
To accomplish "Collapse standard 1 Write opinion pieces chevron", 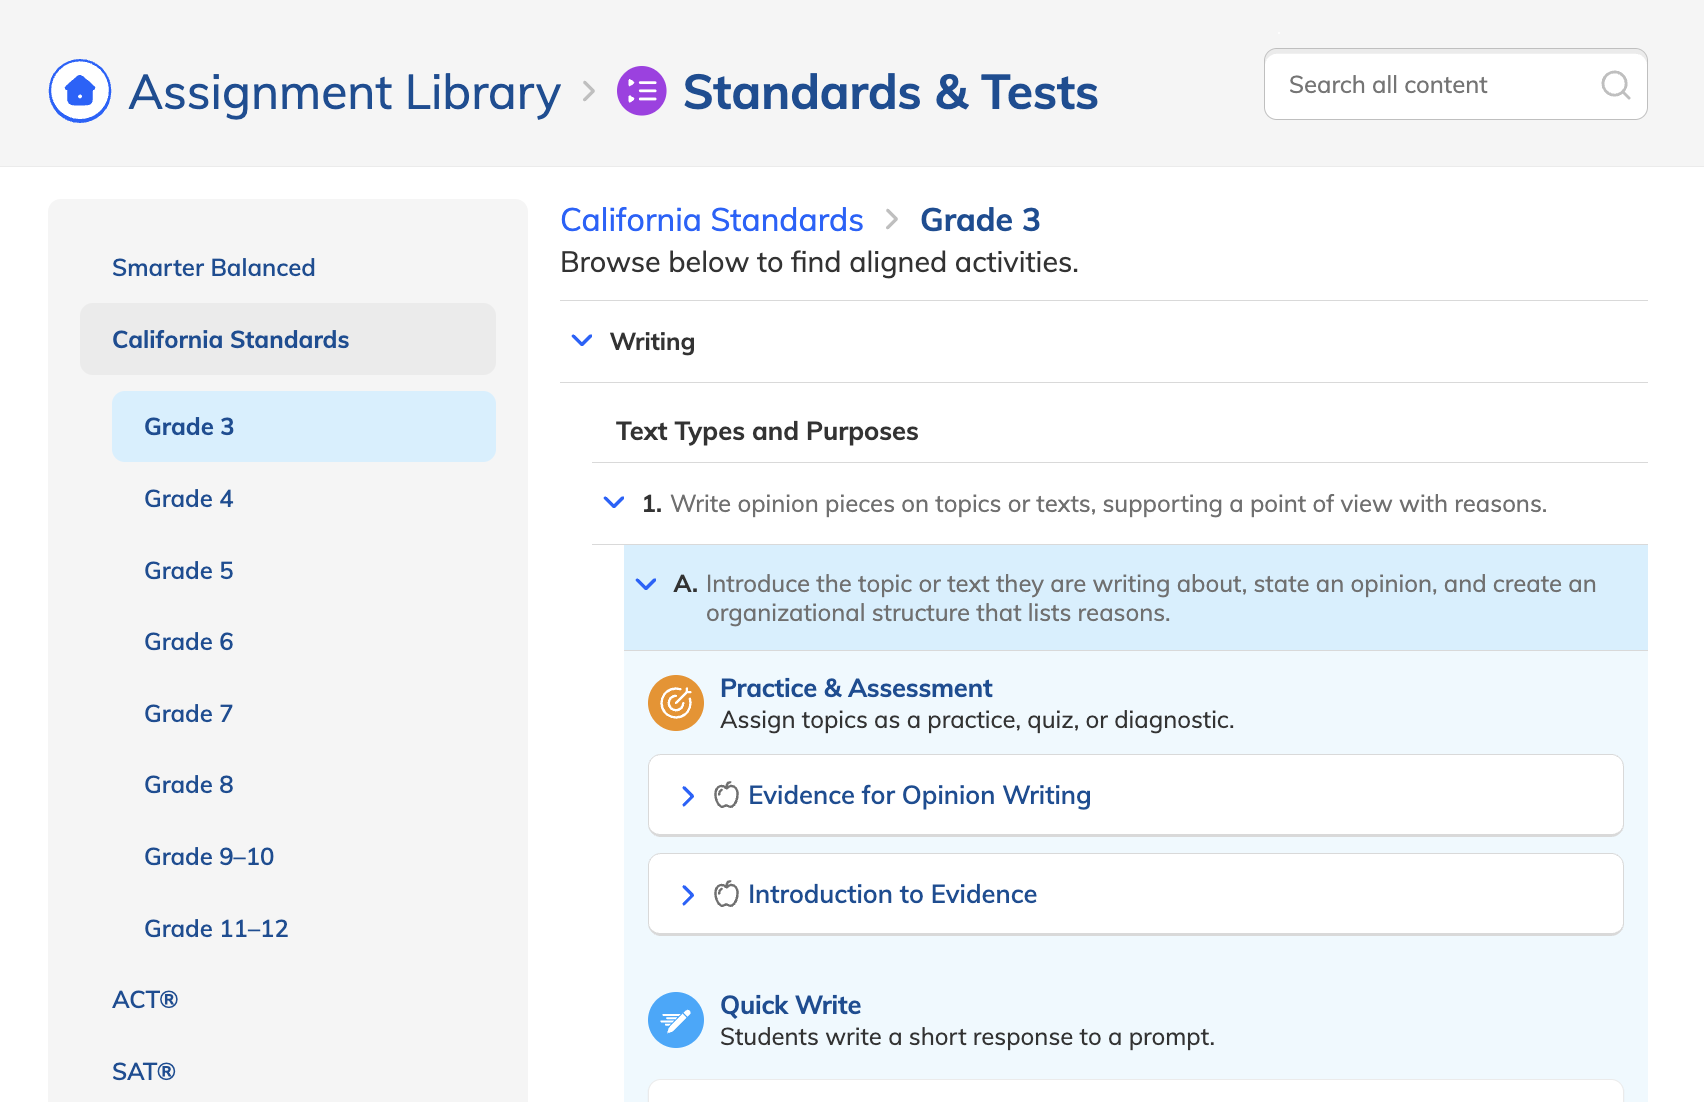I will point(614,503).
